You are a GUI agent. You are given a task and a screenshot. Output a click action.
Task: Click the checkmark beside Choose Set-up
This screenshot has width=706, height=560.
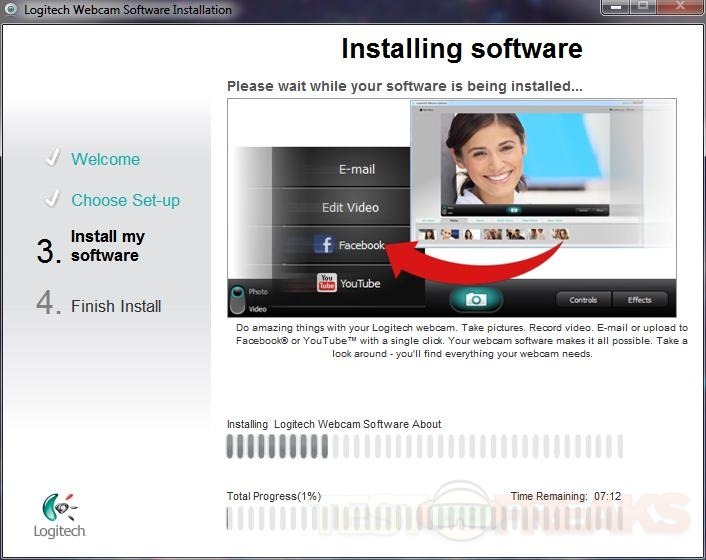(x=52, y=200)
